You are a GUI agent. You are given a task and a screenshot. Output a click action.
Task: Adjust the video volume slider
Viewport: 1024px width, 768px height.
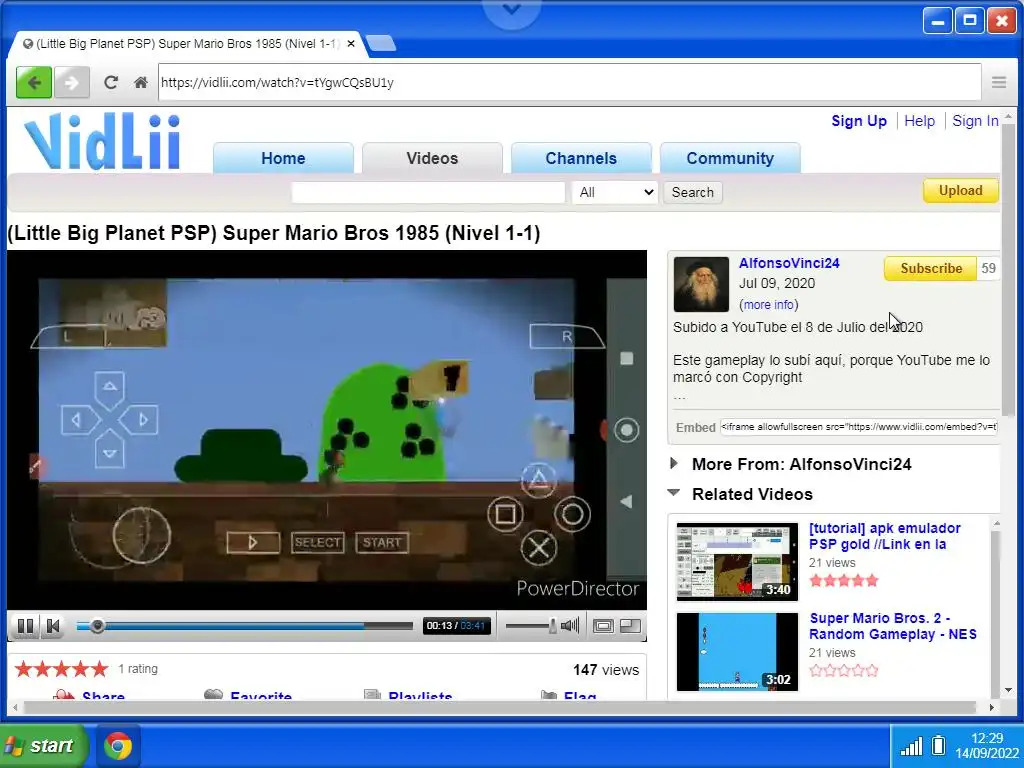point(531,626)
